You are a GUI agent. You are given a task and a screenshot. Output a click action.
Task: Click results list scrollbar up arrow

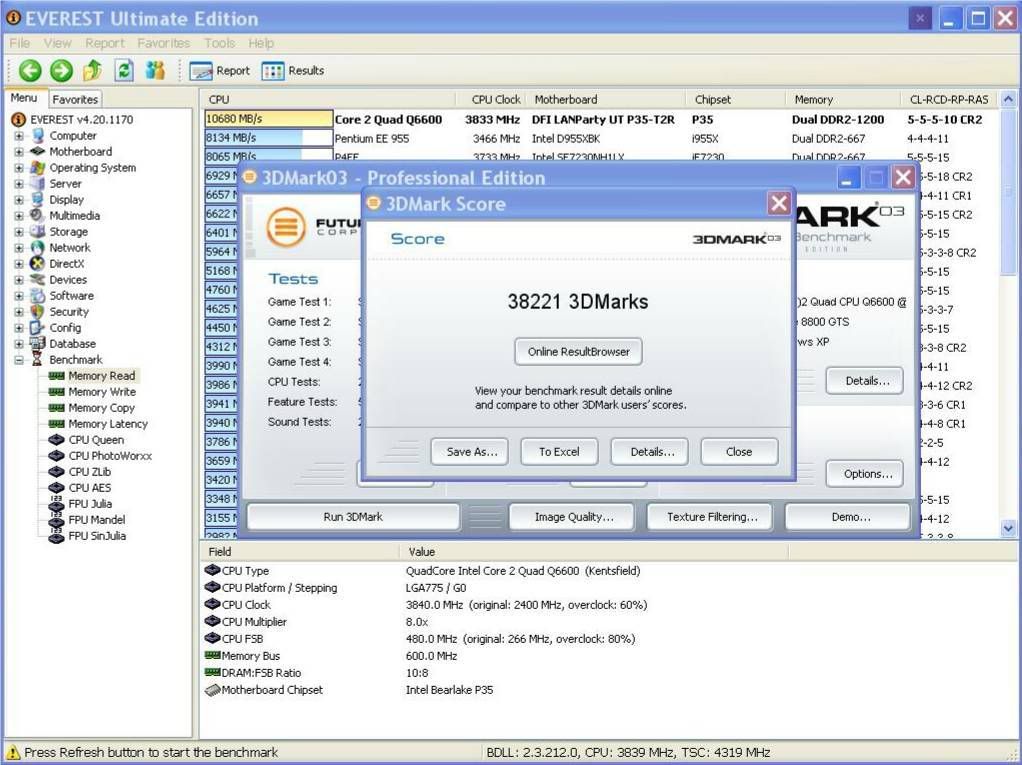tap(1008, 100)
